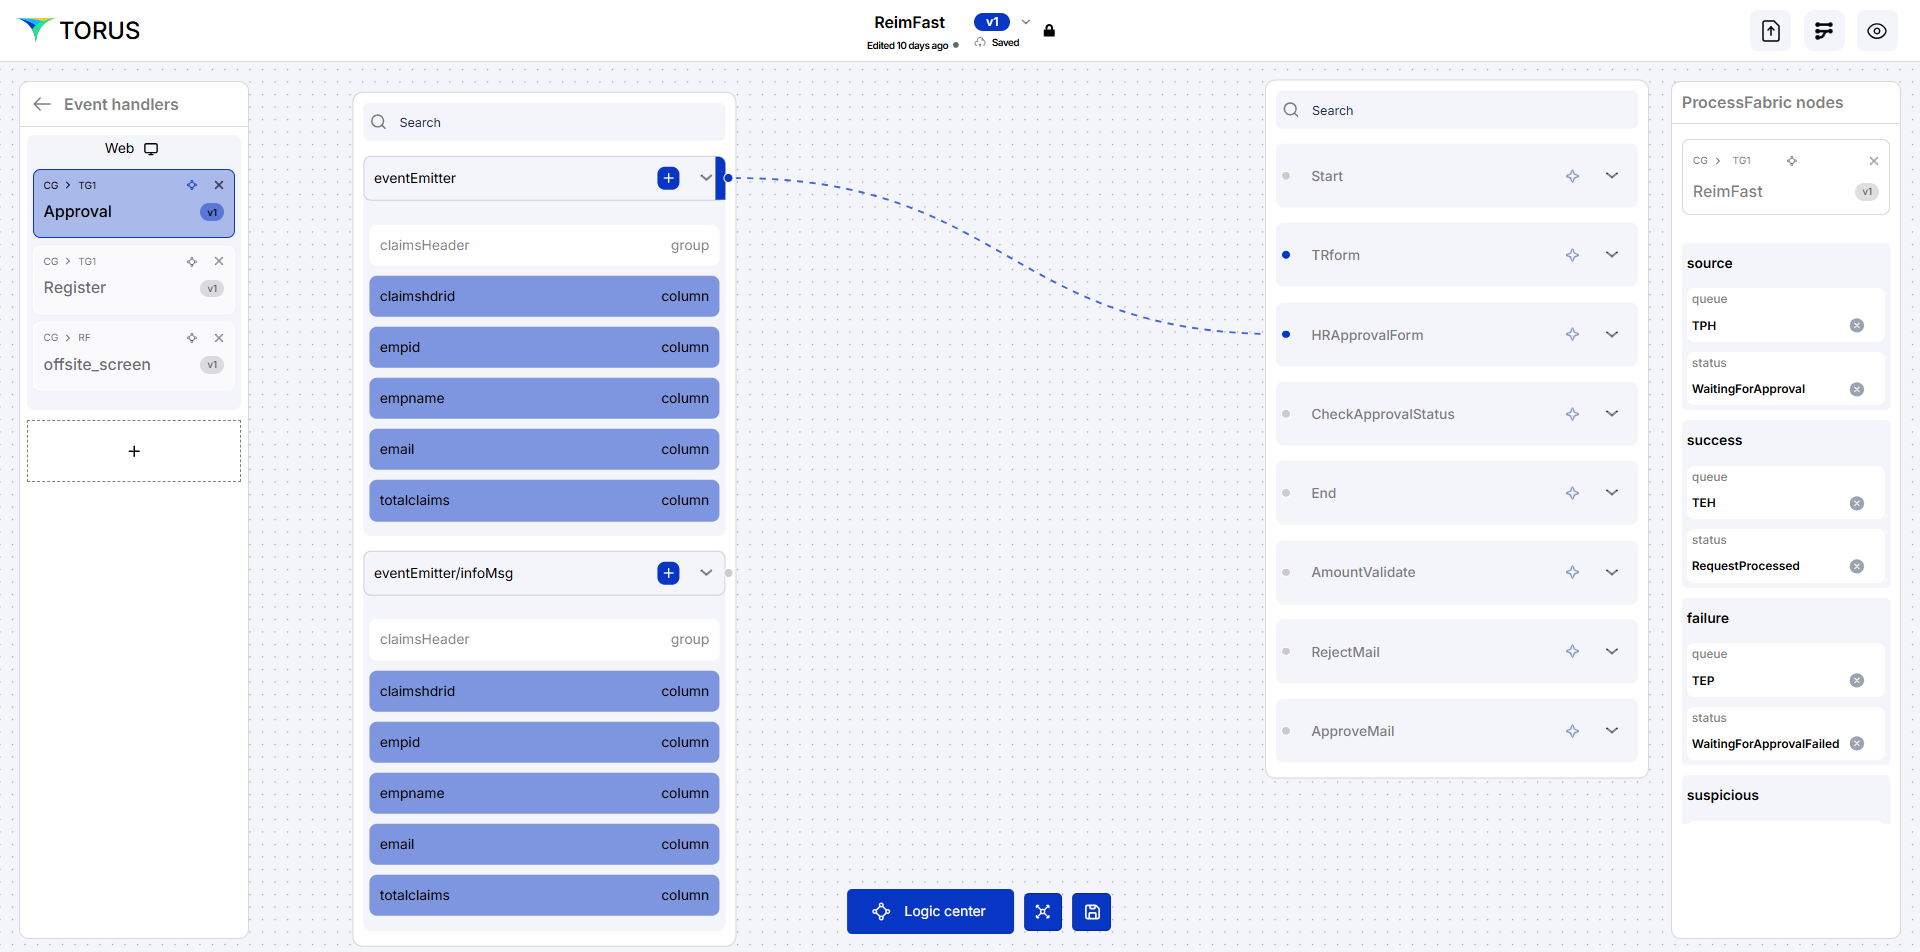Go back from Event handlers panel
The height and width of the screenshot is (952, 1920).
42,104
